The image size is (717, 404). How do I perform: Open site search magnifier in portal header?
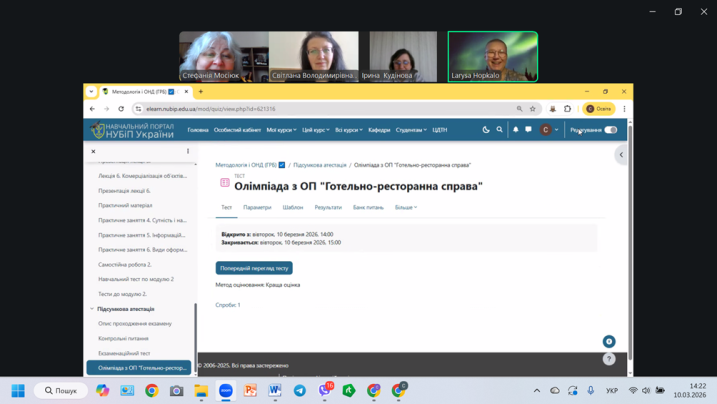tap(499, 130)
